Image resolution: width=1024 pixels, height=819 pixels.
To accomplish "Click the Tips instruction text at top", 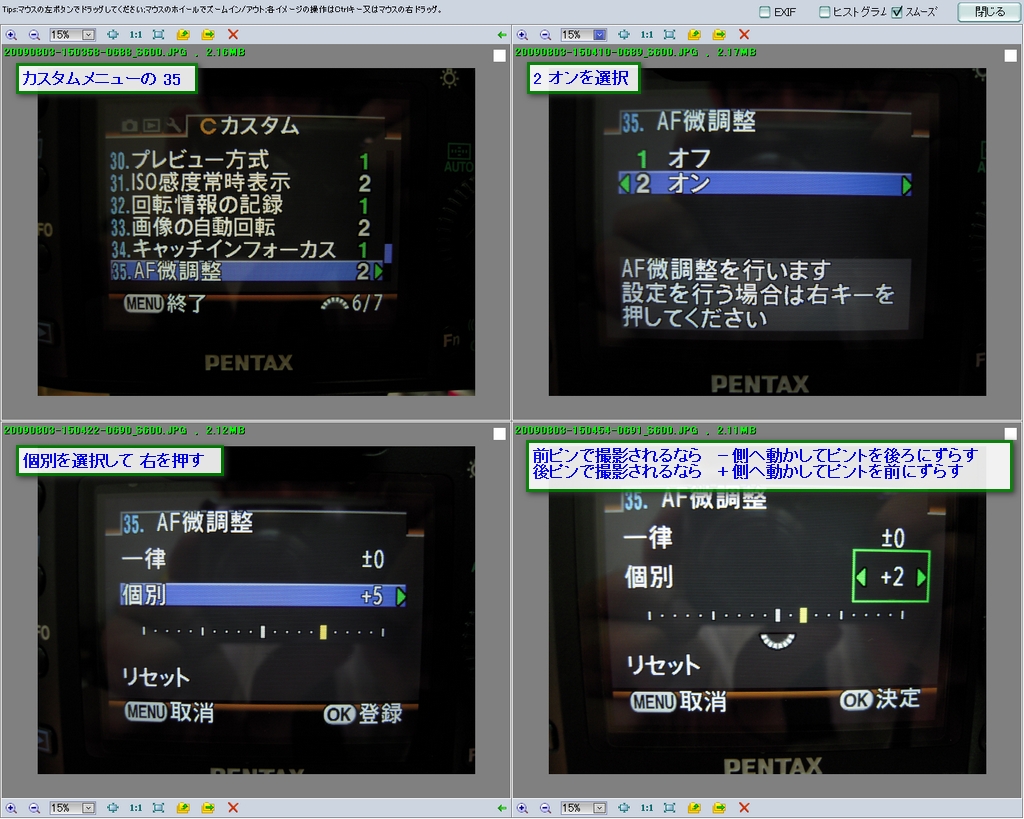I will [222, 10].
